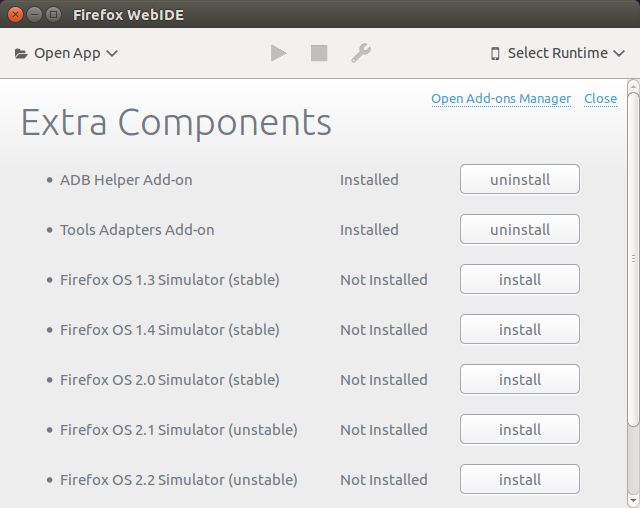640x508 pixels.
Task: Click the Stop app square icon
Action: coord(319,53)
